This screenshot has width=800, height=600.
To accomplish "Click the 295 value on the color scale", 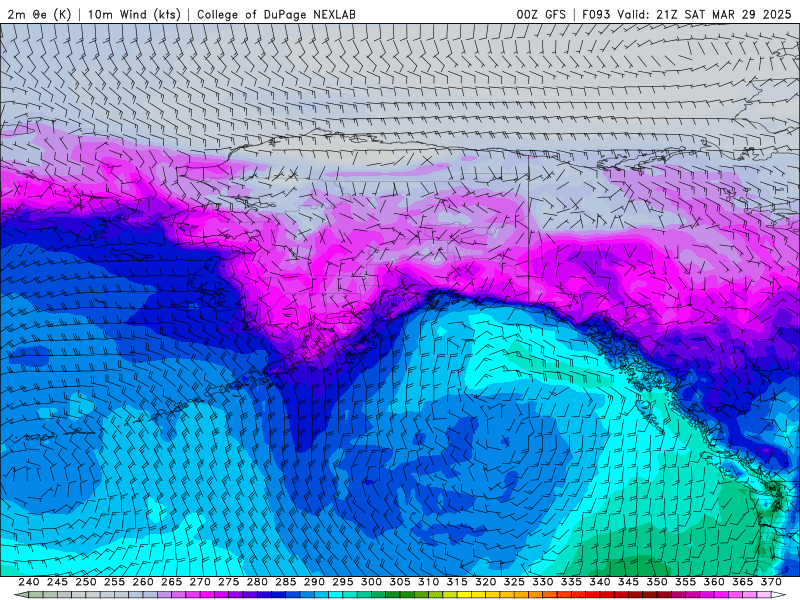I will pos(343,582).
